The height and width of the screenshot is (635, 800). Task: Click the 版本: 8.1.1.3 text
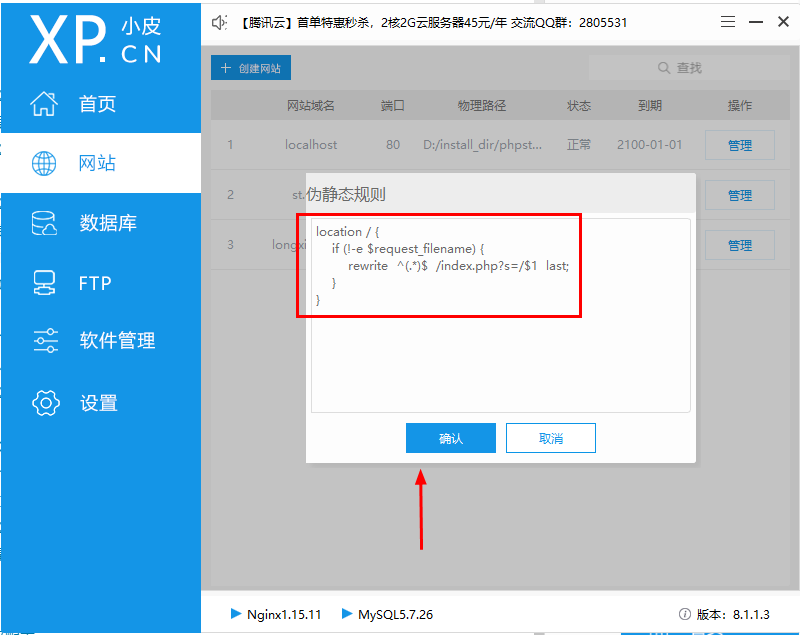[733, 614]
